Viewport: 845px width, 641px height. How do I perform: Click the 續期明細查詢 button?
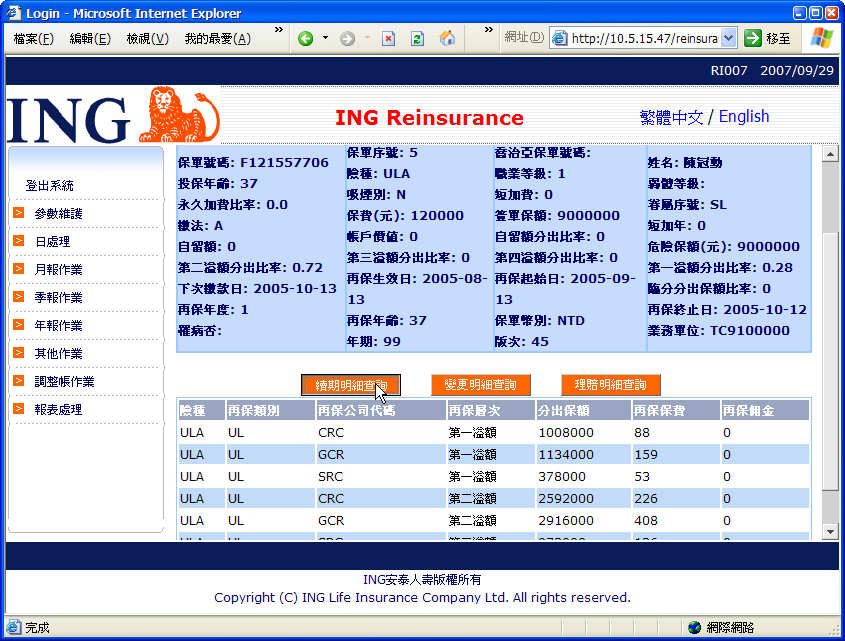tap(351, 385)
